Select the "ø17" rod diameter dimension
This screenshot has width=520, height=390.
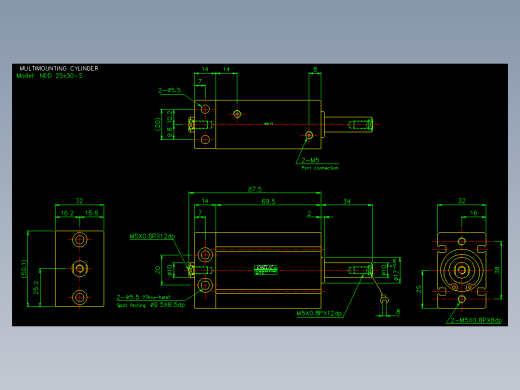[396, 271]
